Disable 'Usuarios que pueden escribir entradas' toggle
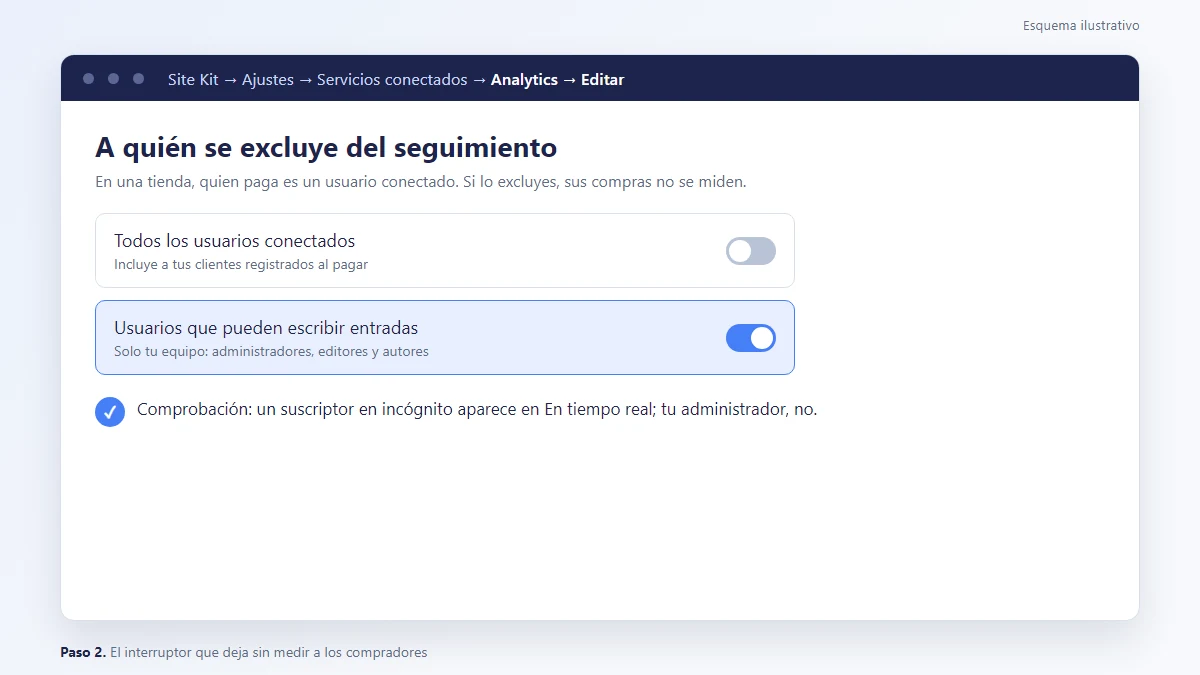Image resolution: width=1200 pixels, height=675 pixels. click(751, 338)
